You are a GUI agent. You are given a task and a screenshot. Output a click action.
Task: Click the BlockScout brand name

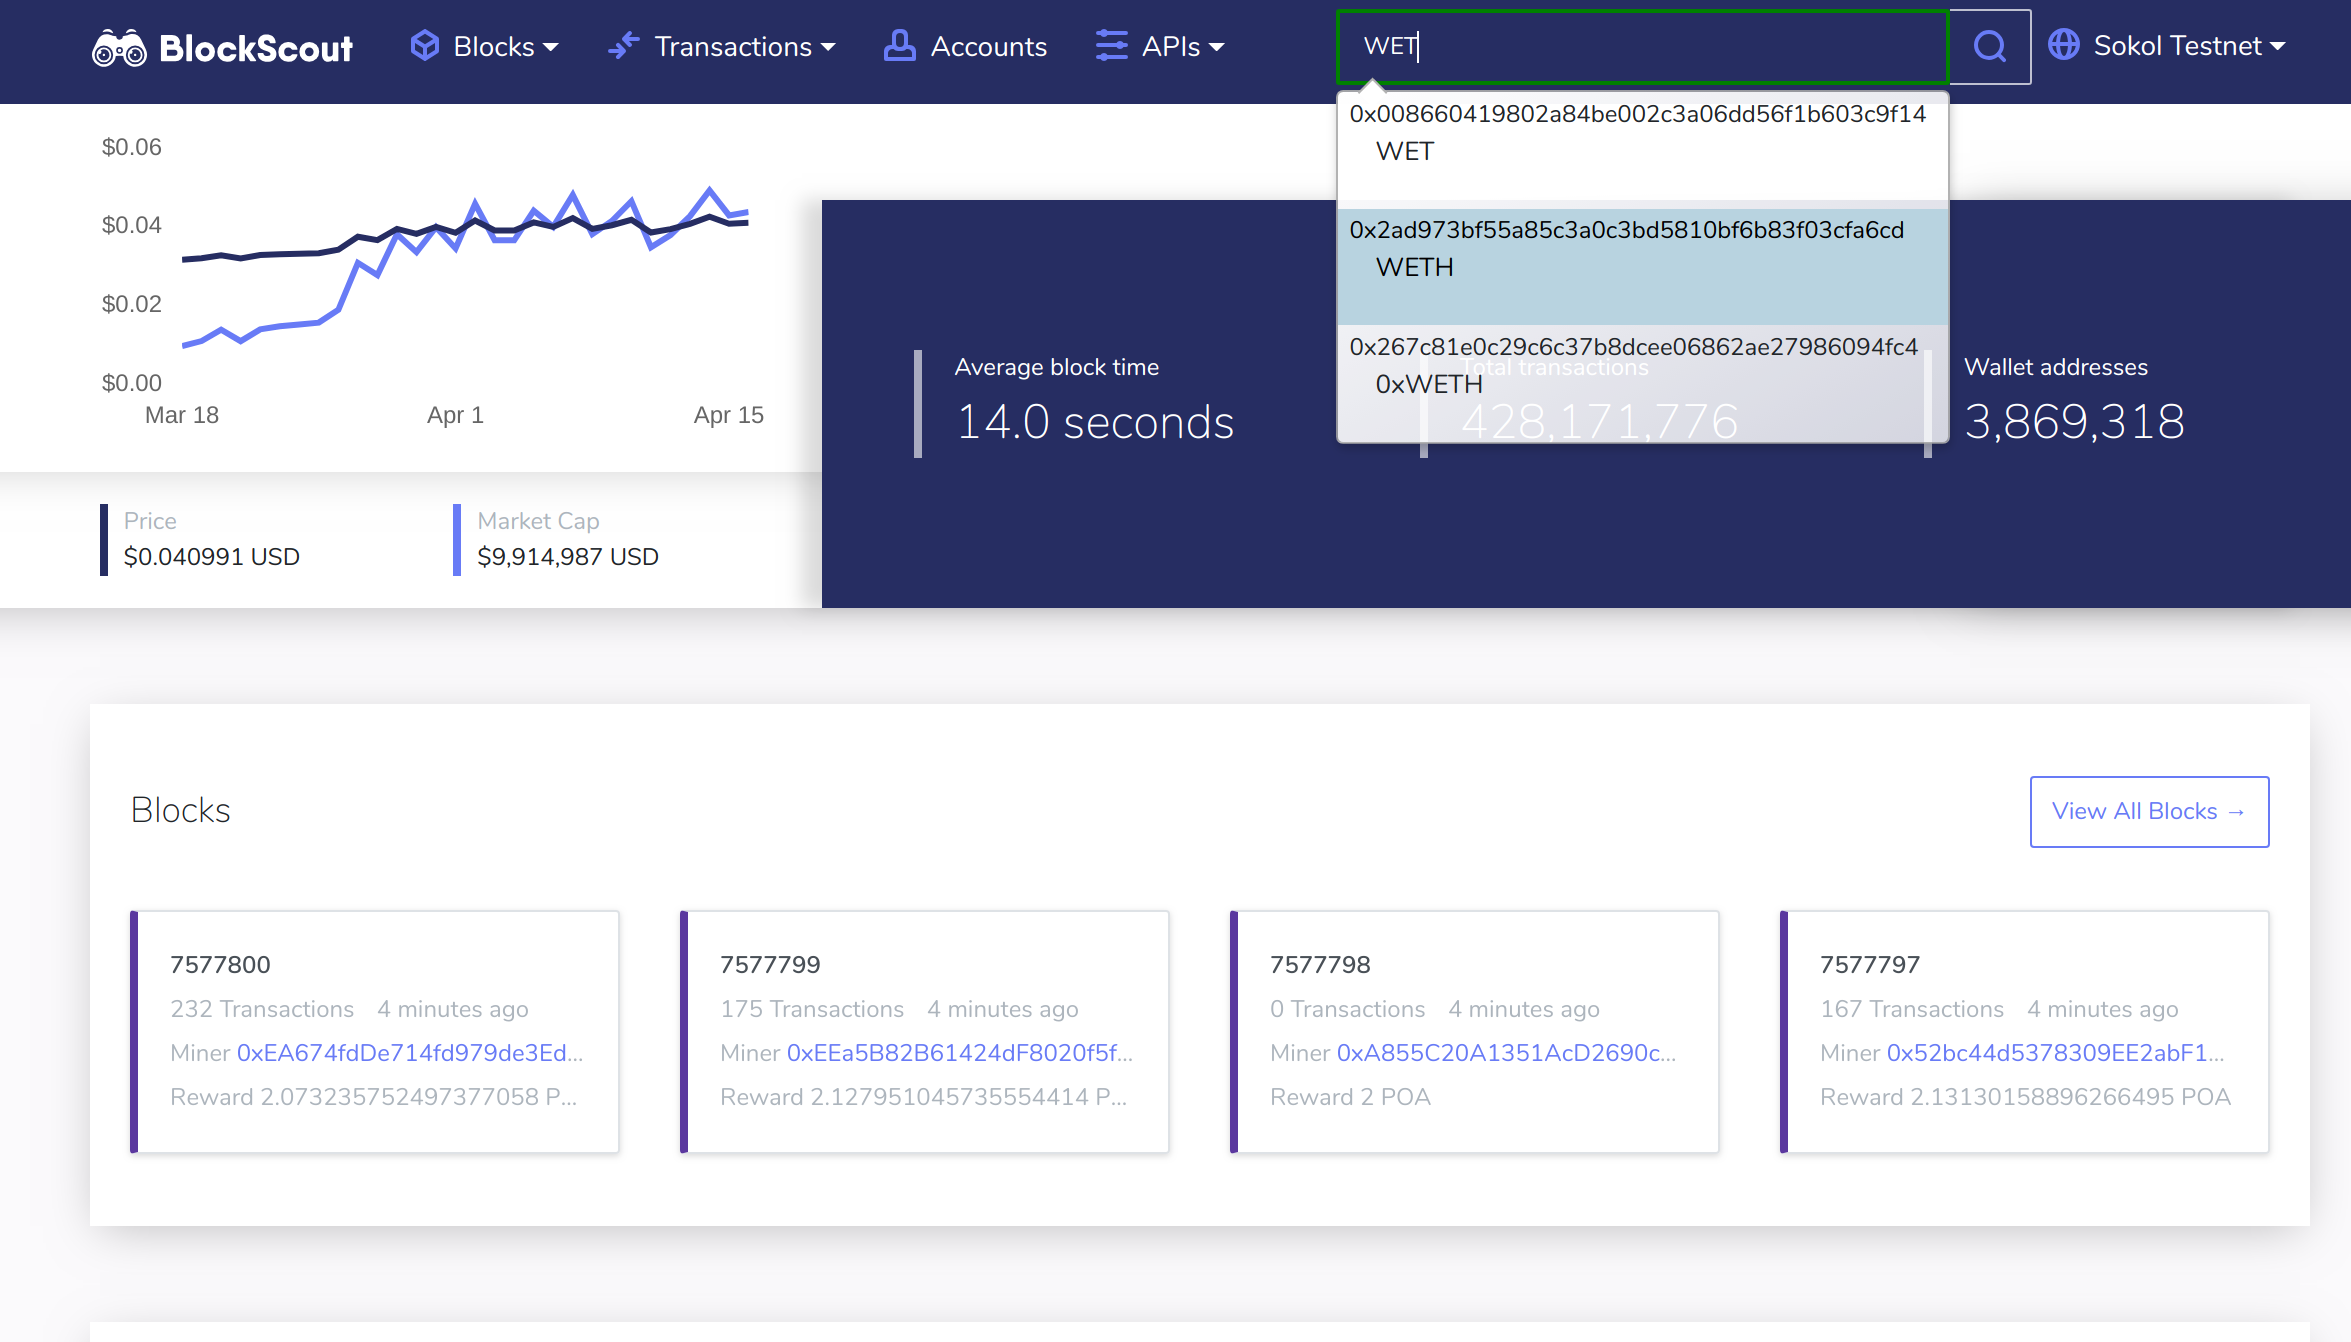[256, 48]
